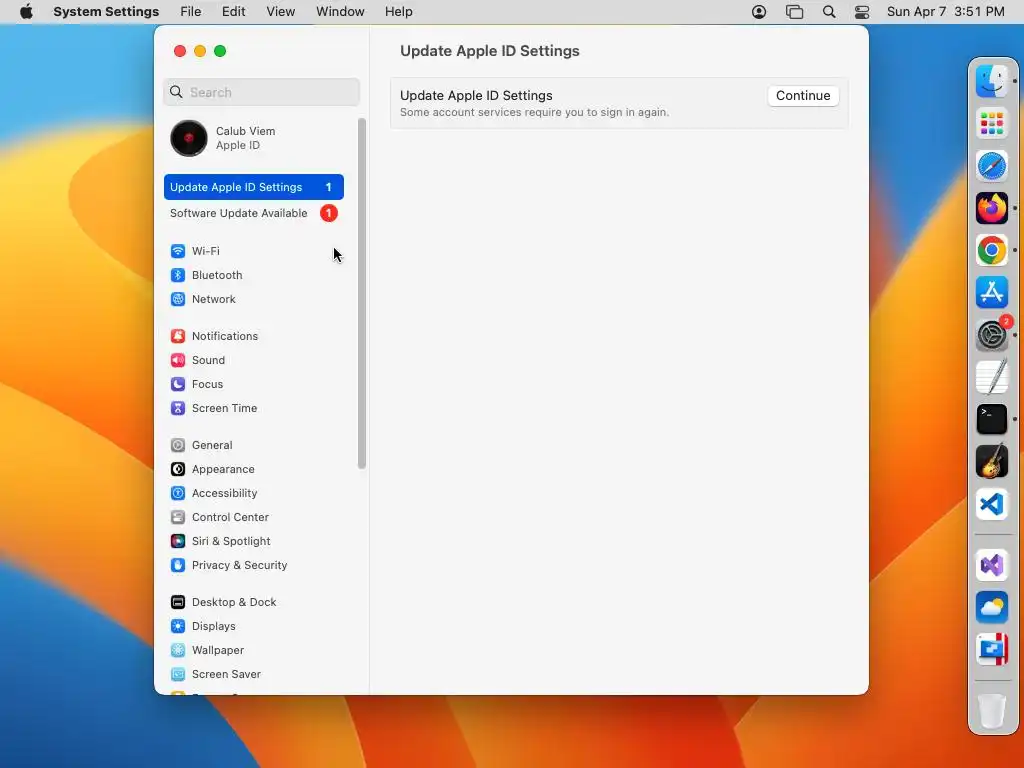Open Screen Time hourglass icon
This screenshot has width=1024, height=768.
178,408
